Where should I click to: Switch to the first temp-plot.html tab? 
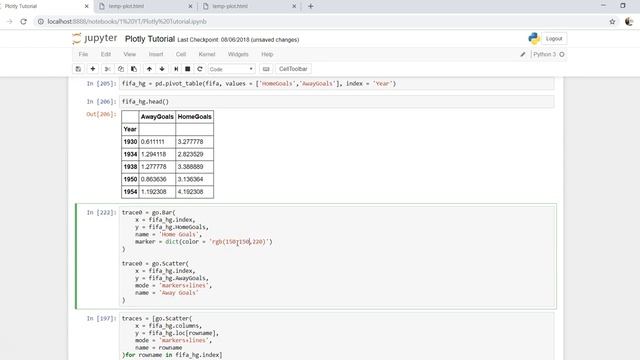[145, 6]
